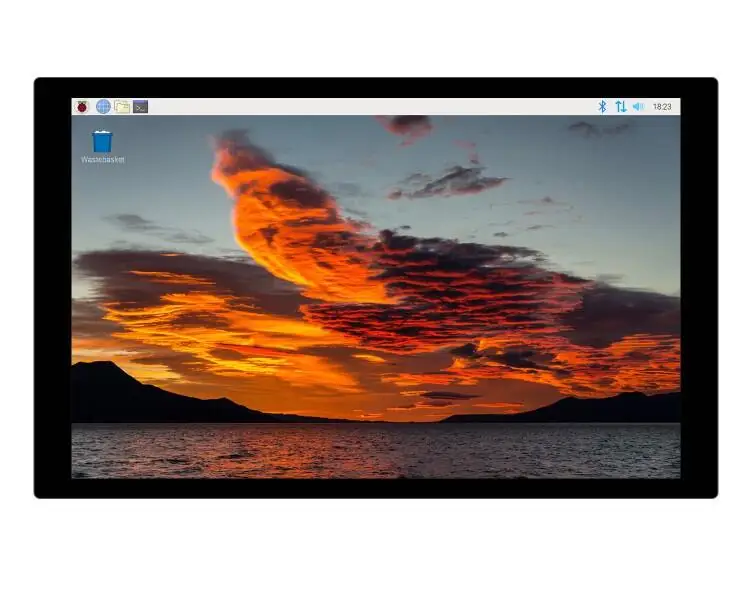Select the Wastebasket desktop icon
The height and width of the screenshot is (598, 755).
coord(102,142)
